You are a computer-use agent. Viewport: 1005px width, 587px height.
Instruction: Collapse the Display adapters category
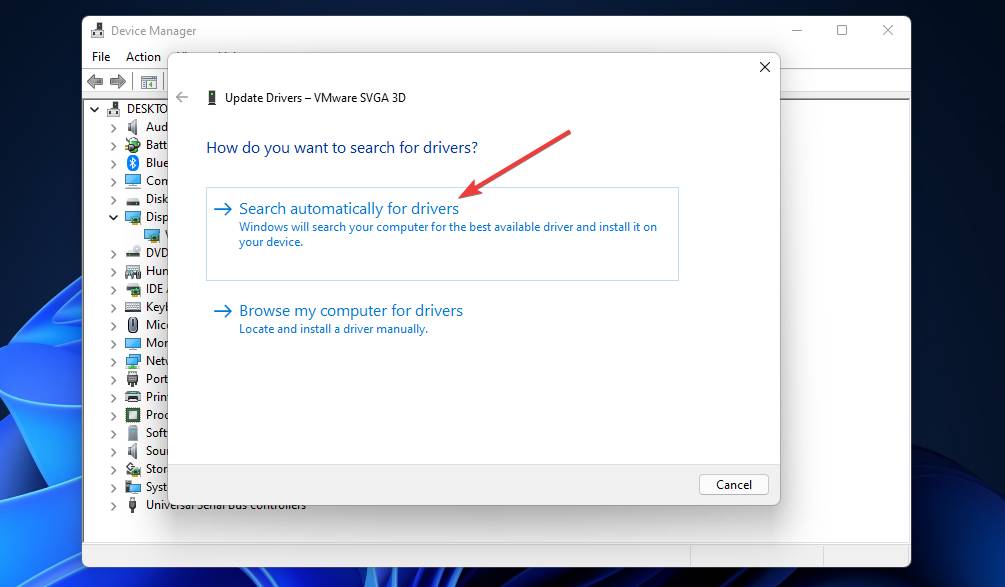(x=113, y=217)
